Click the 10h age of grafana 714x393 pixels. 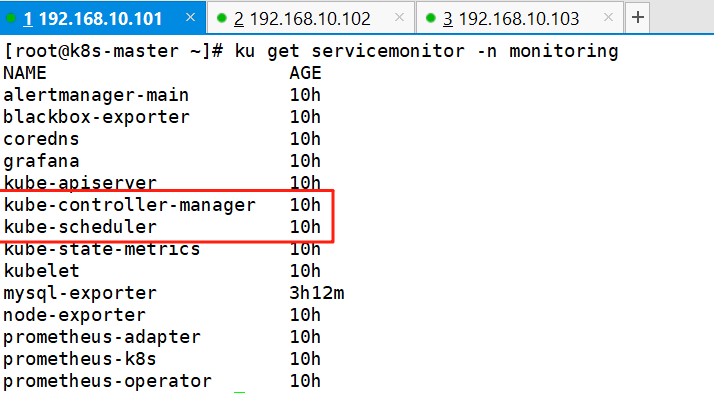pyautogui.click(x=305, y=161)
